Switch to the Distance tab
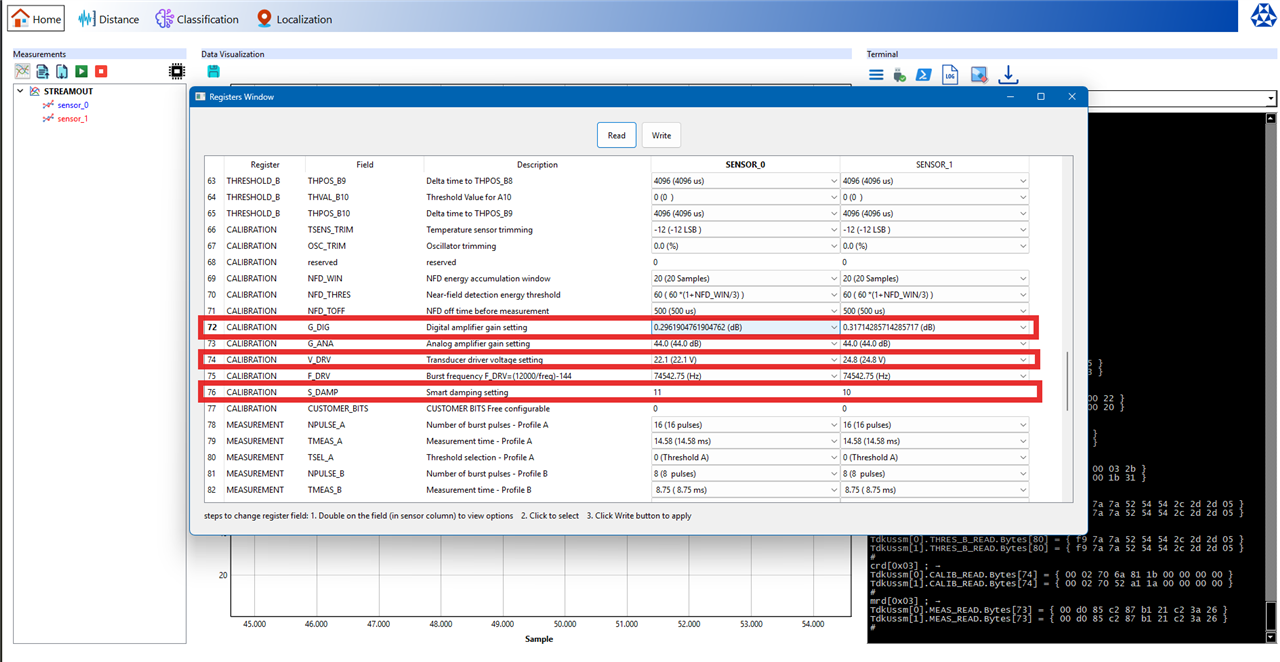The image size is (1280, 662). click(x=109, y=19)
